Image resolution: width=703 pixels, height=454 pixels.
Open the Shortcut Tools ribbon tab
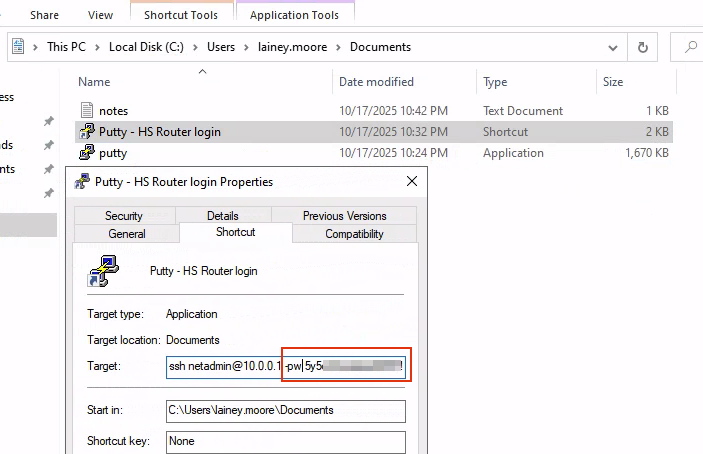181,15
